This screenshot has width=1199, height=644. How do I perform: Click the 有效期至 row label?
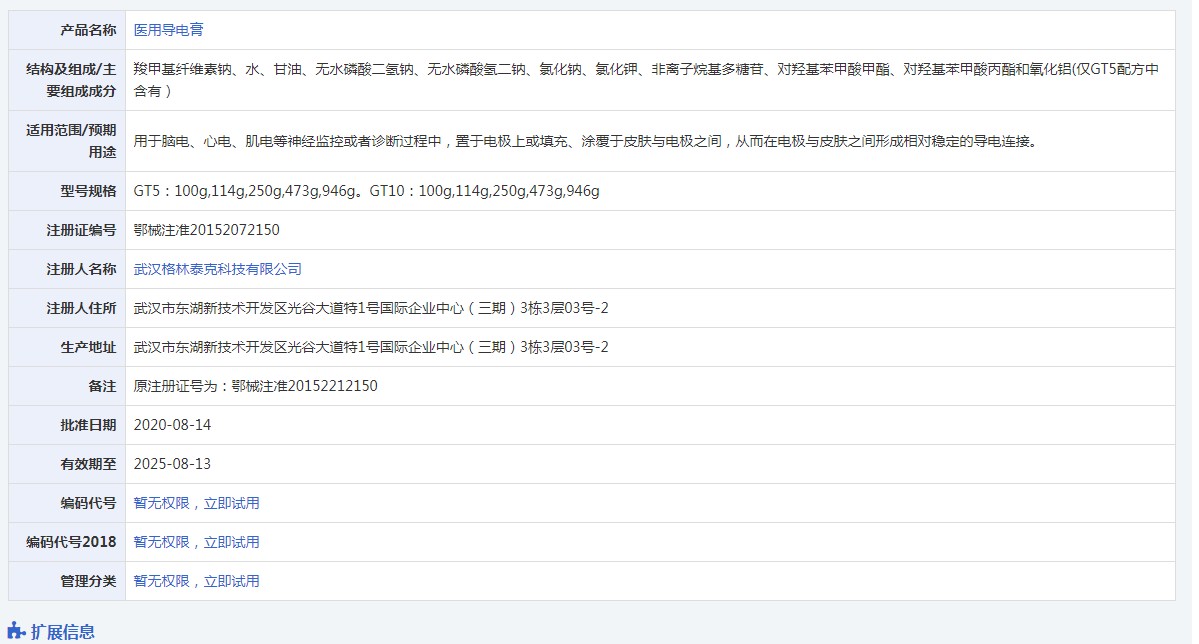click(x=88, y=464)
